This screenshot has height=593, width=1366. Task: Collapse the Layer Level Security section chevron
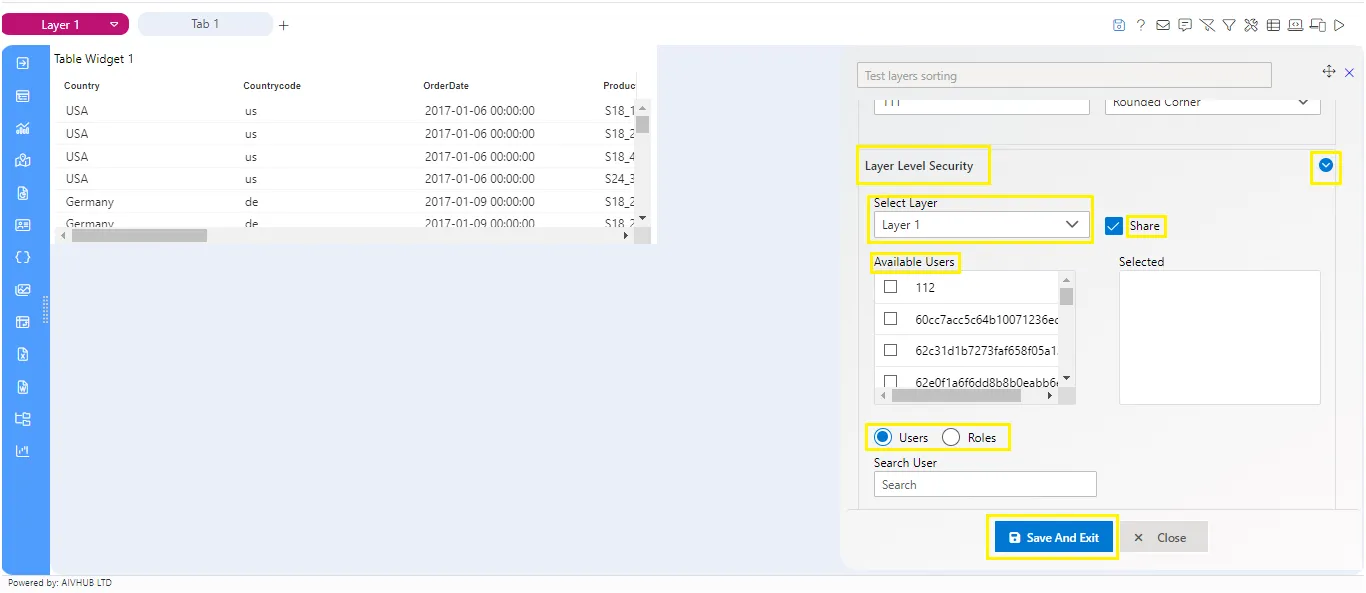[x=1326, y=165]
